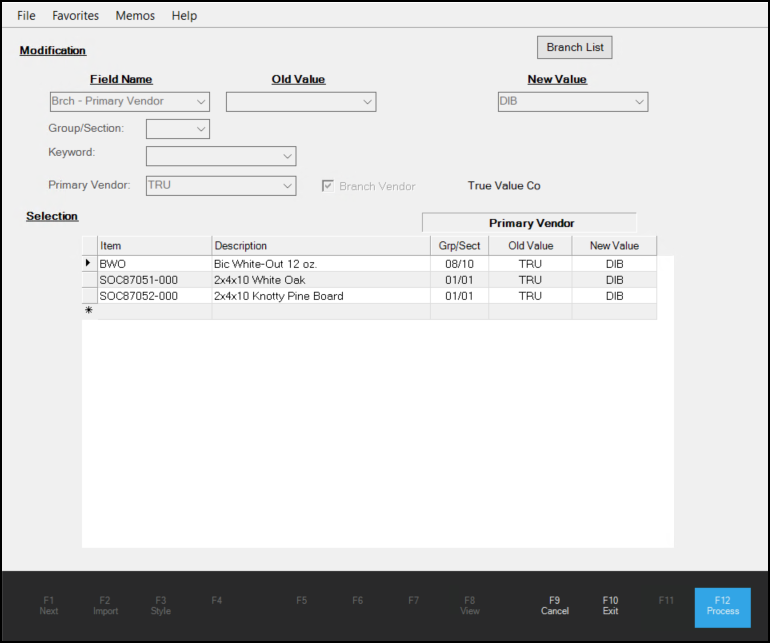Screen dimensions: 770x643
Task: Click the F9 Cancel button
Action: pyautogui.click(x=554, y=606)
